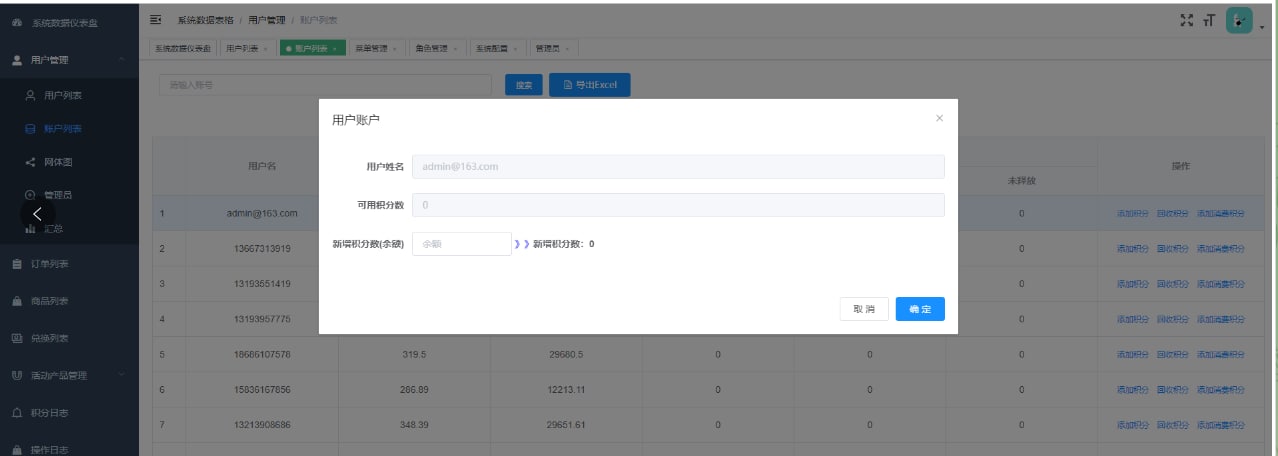This screenshot has height=456, width=1278.
Task: Switch to the 管理员 tab
Action: [x=552, y=48]
